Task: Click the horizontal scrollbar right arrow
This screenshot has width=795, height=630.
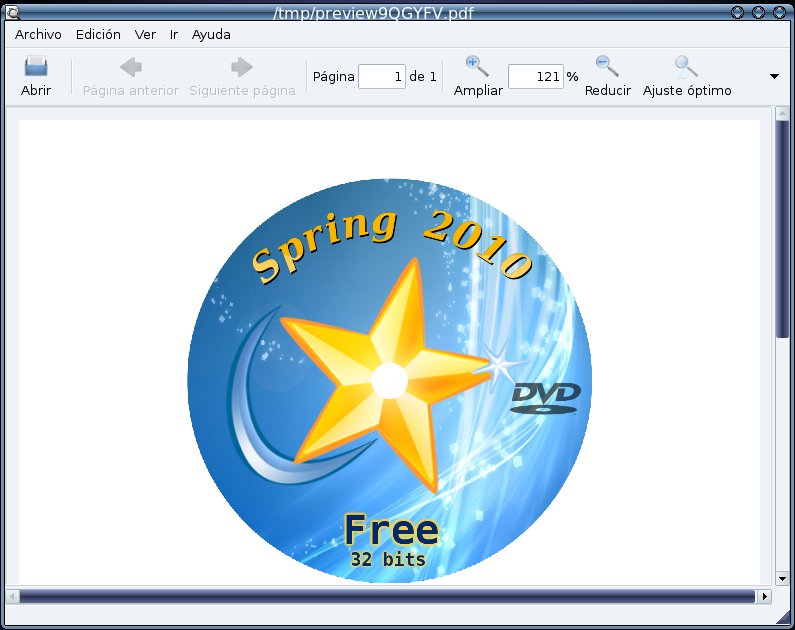Action: click(764, 596)
